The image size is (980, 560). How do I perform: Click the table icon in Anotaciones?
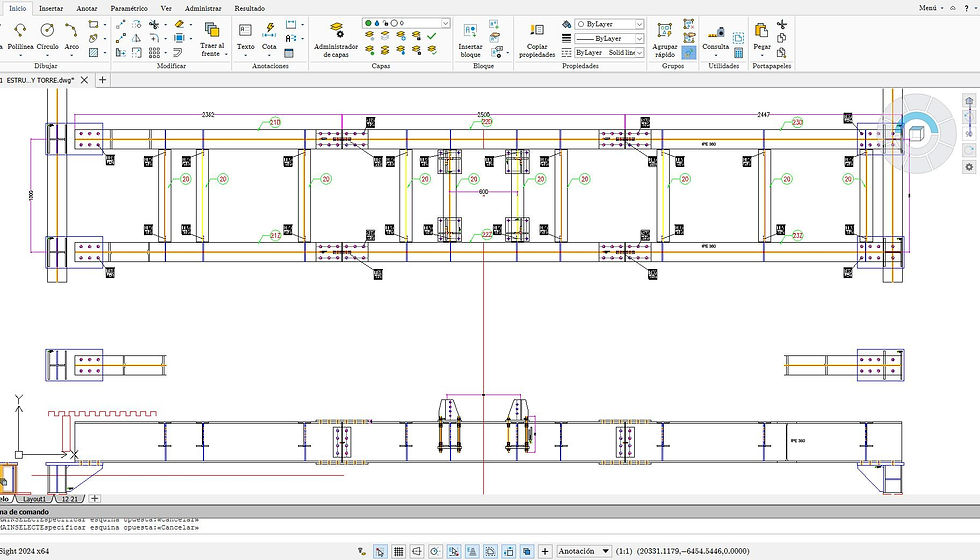289,53
